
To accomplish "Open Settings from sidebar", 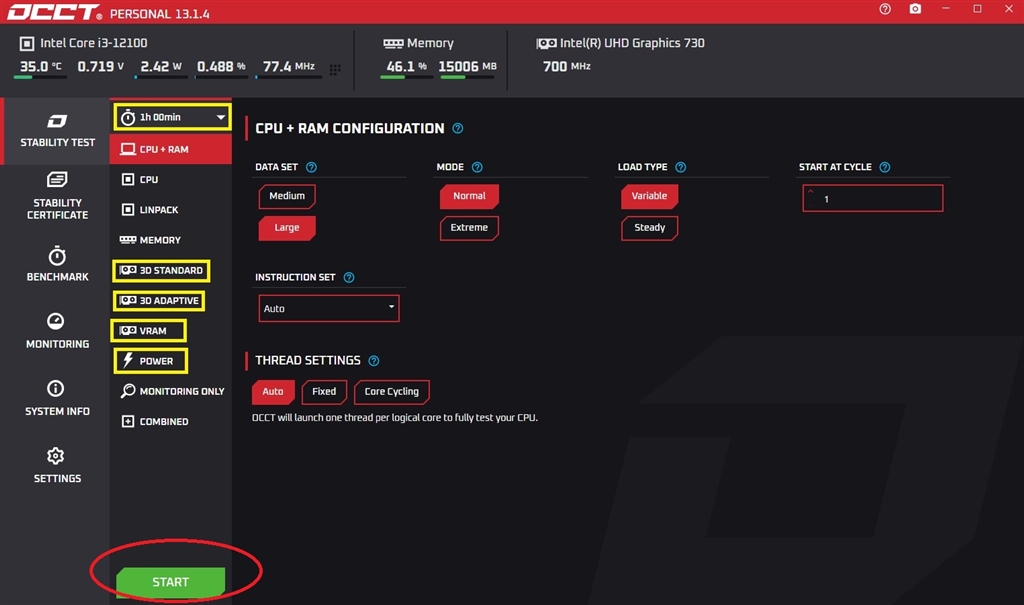I will 57,465.
